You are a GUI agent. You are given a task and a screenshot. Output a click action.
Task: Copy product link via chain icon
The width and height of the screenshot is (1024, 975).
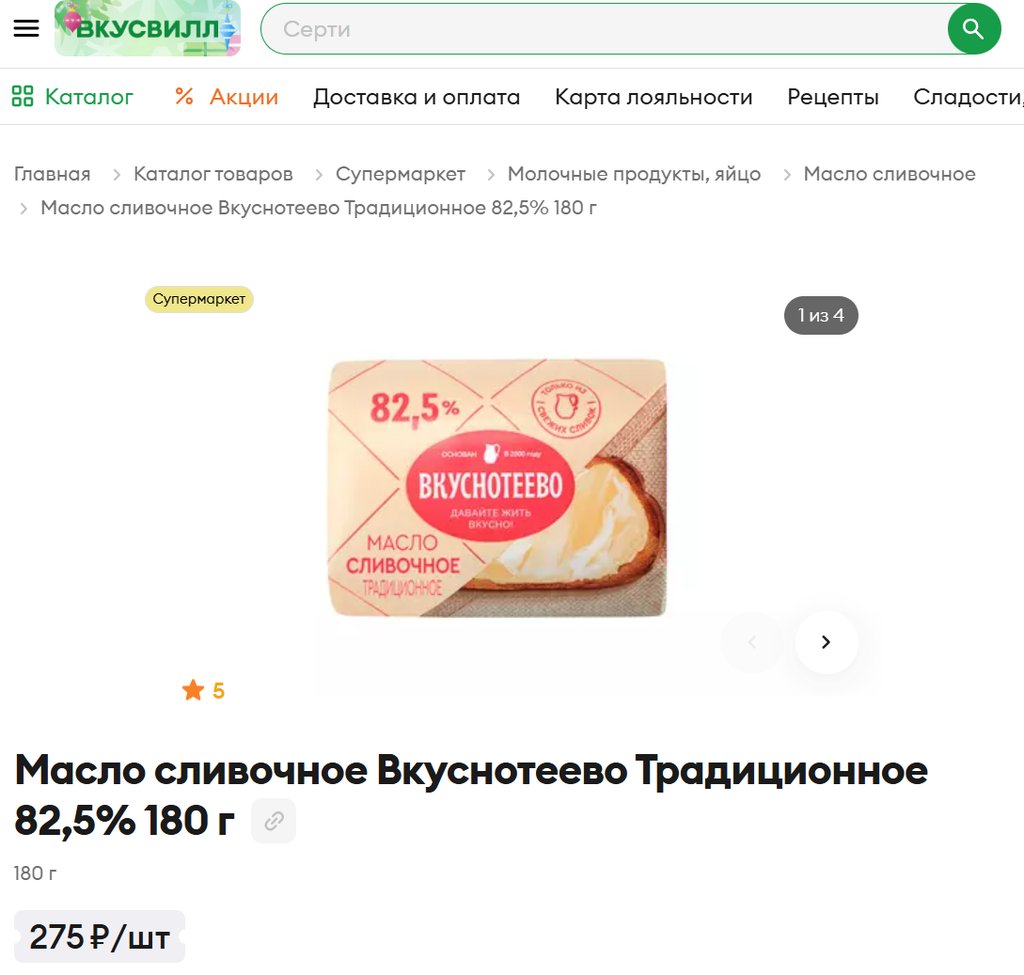(274, 820)
